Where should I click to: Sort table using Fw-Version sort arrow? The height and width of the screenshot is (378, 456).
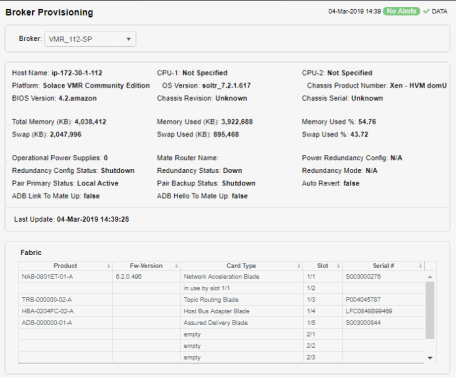tap(176, 266)
